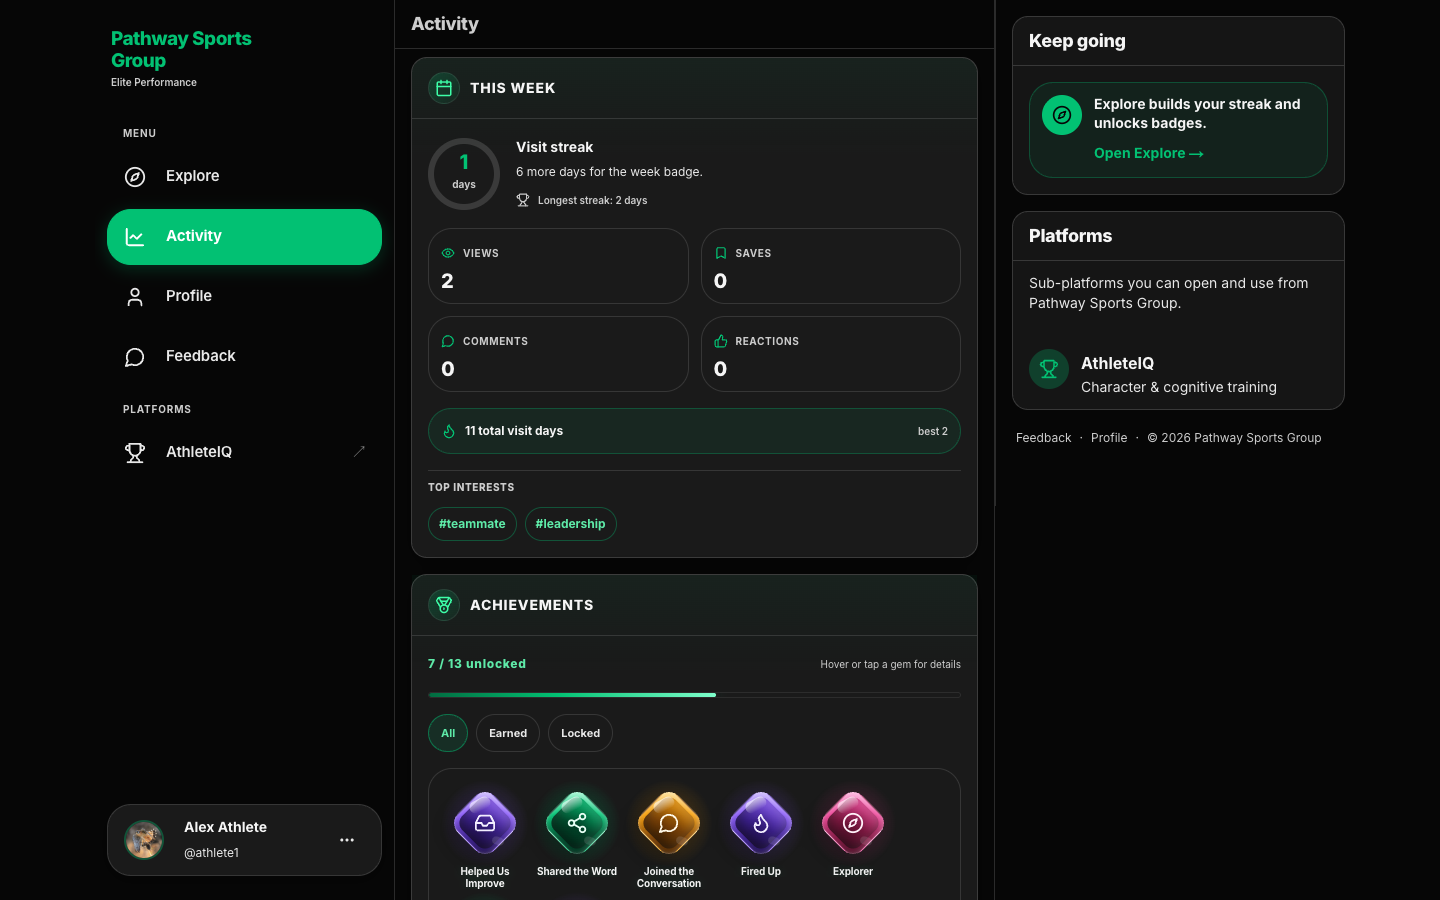The width and height of the screenshot is (1440, 900).
Task: Click the #leadership interest tag
Action: pos(570,524)
